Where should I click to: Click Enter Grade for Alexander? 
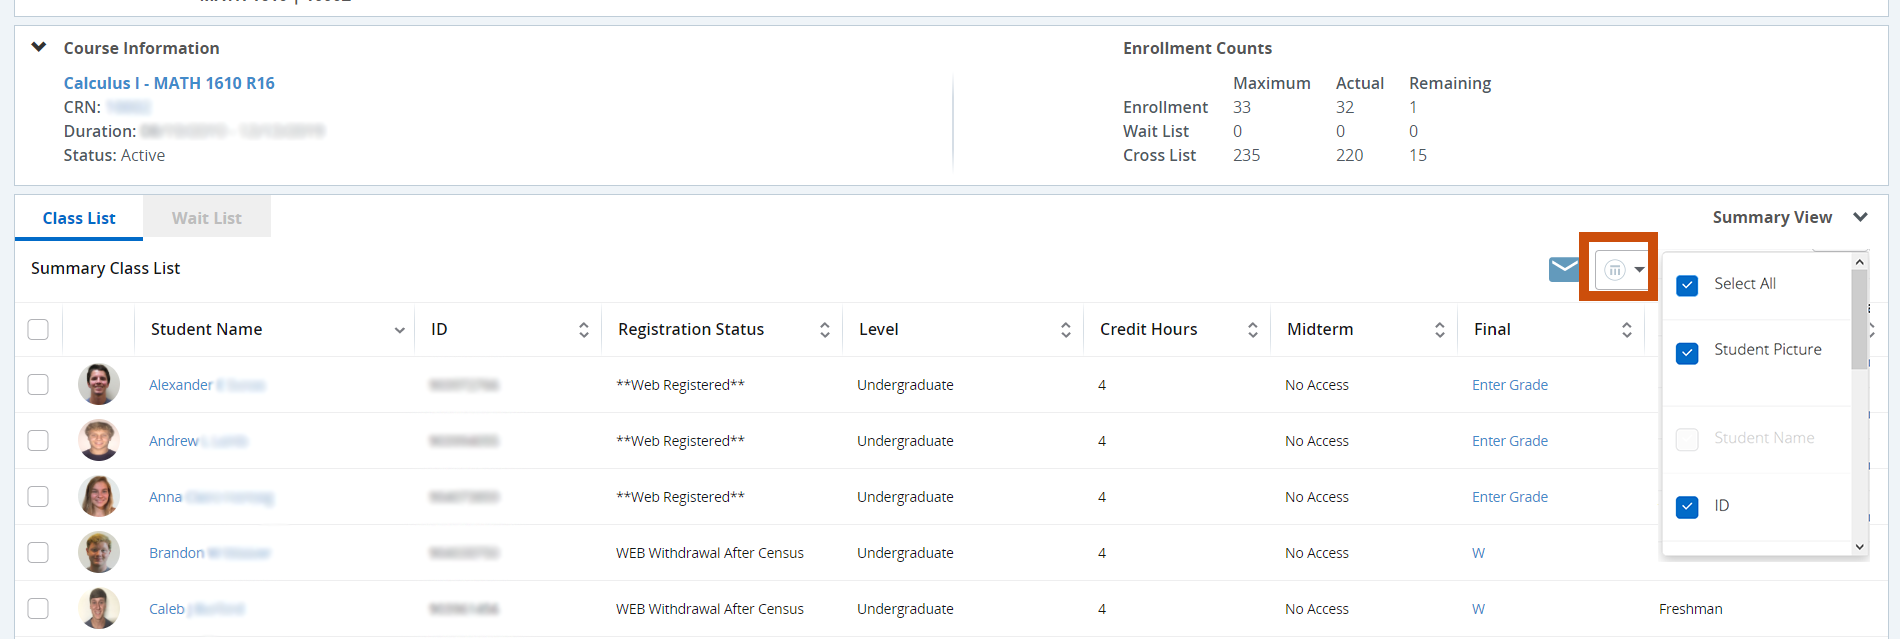point(1509,385)
